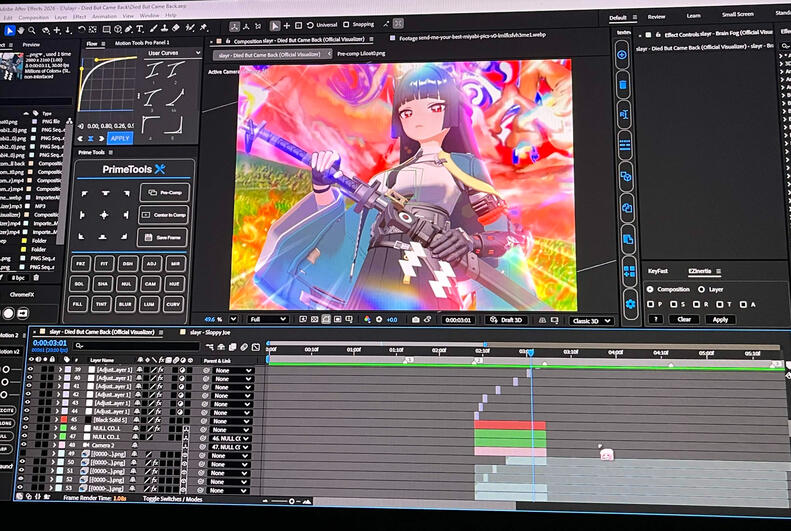Open the Effect menu

click(x=79, y=17)
